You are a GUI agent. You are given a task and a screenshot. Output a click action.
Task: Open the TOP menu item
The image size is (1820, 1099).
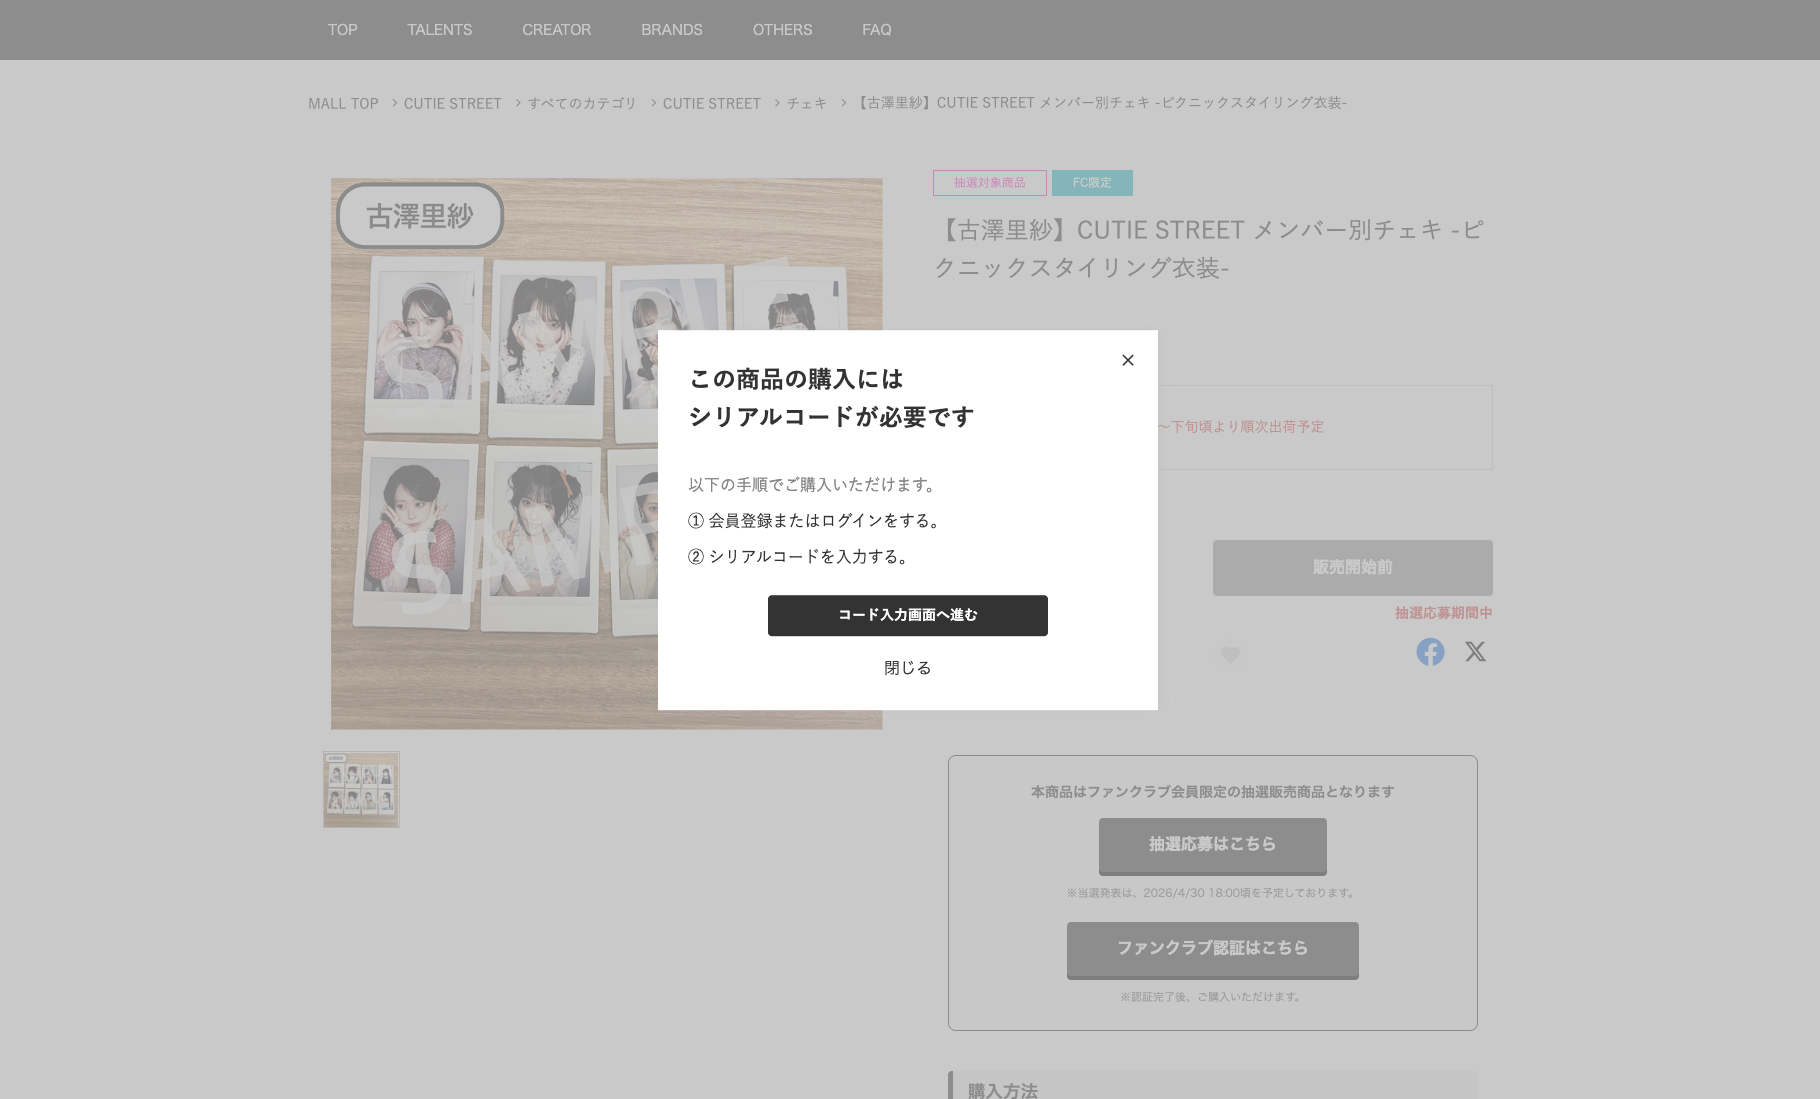coord(342,30)
